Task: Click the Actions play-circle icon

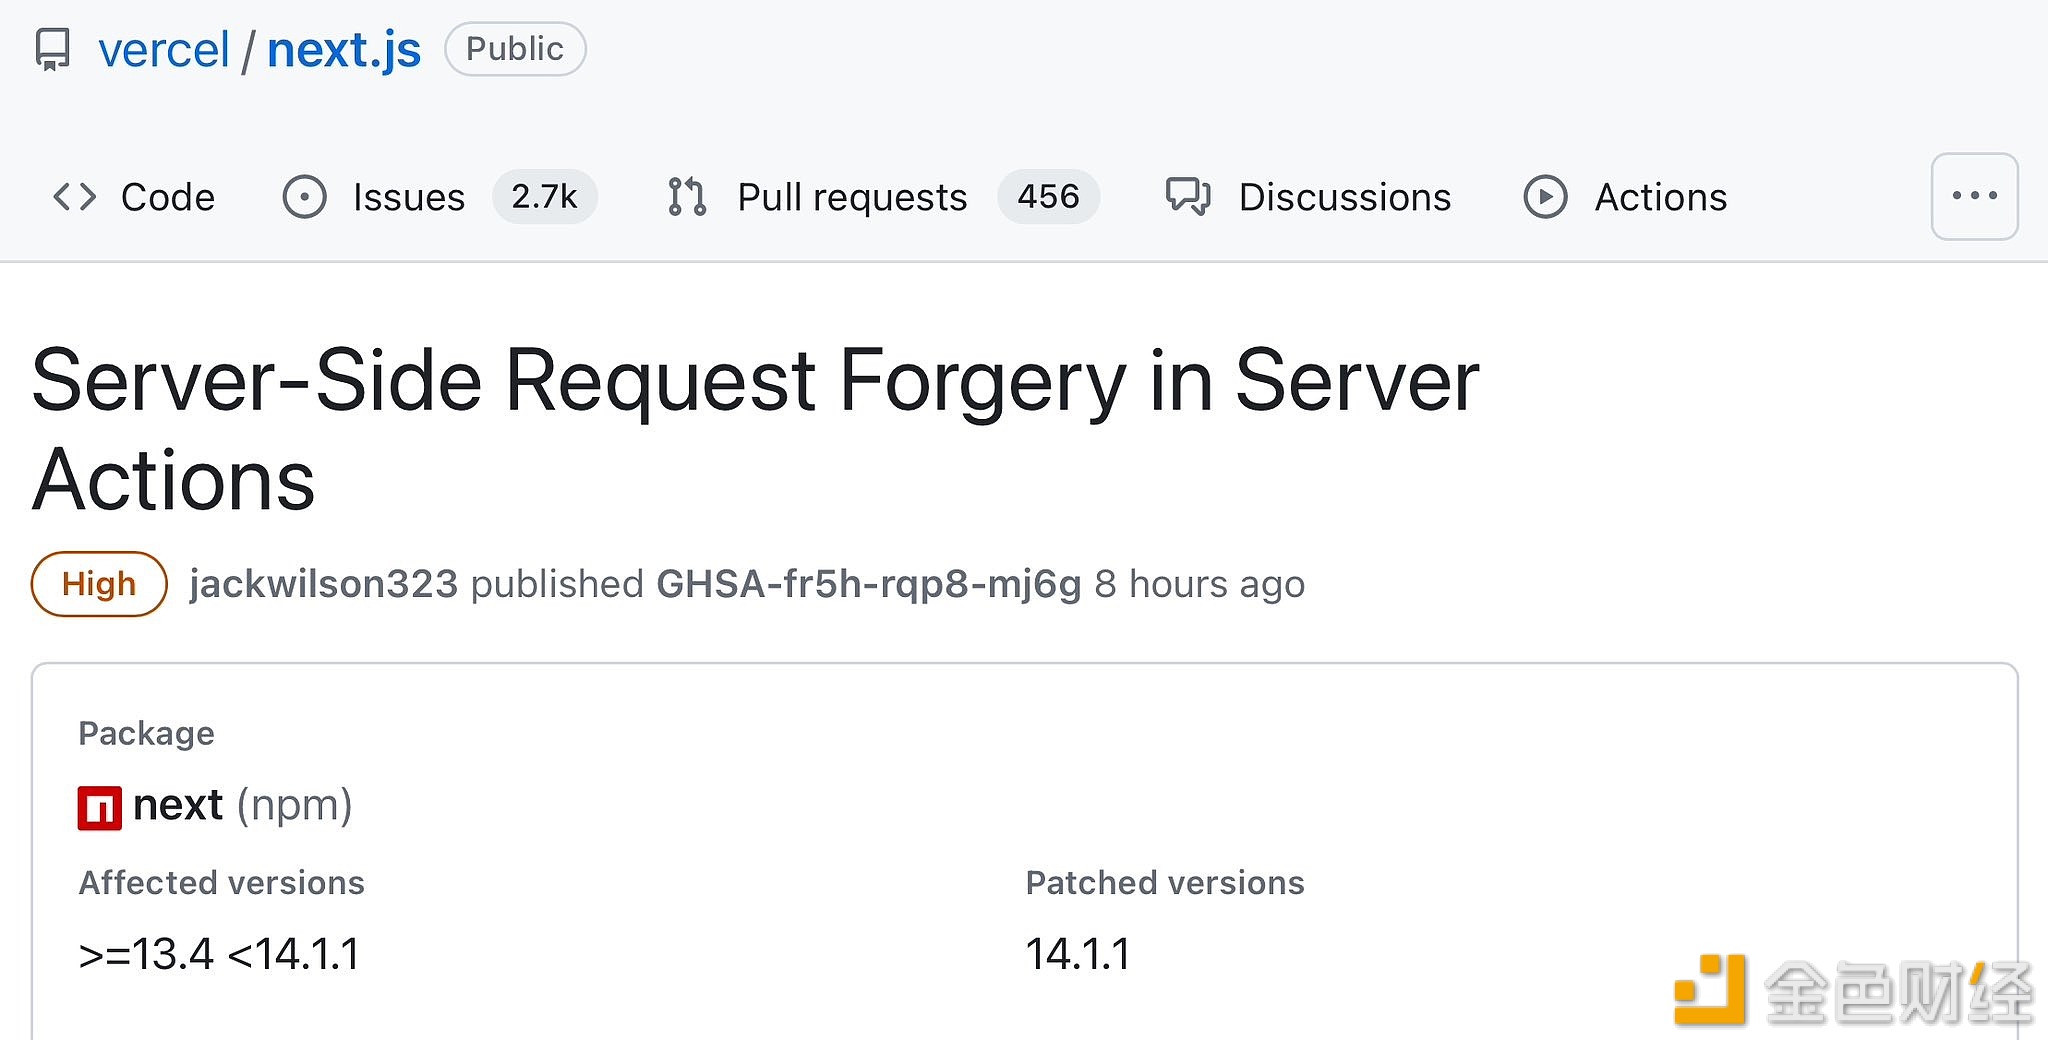Action: click(x=1546, y=197)
